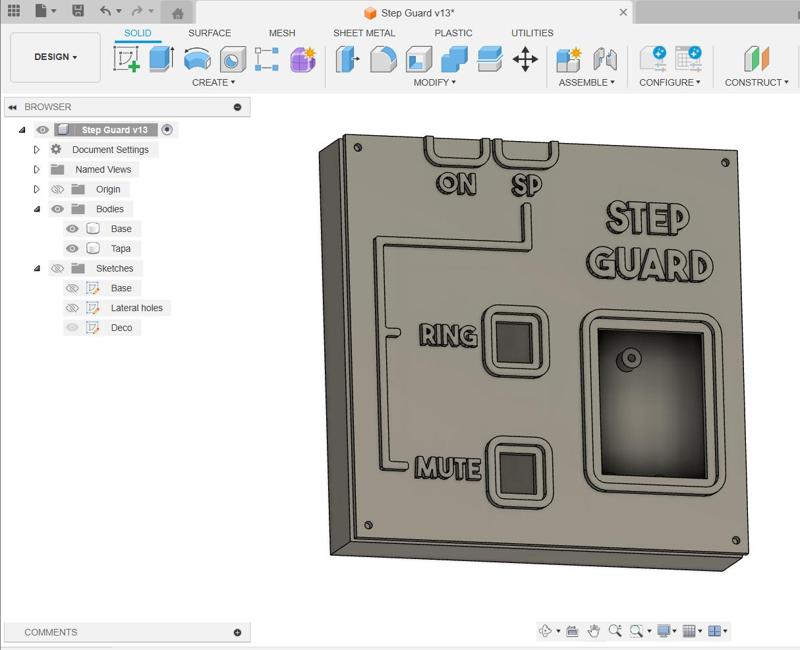Select the Joint tool in Assemble
Viewport: 800px width, 650px height.
tap(605, 60)
